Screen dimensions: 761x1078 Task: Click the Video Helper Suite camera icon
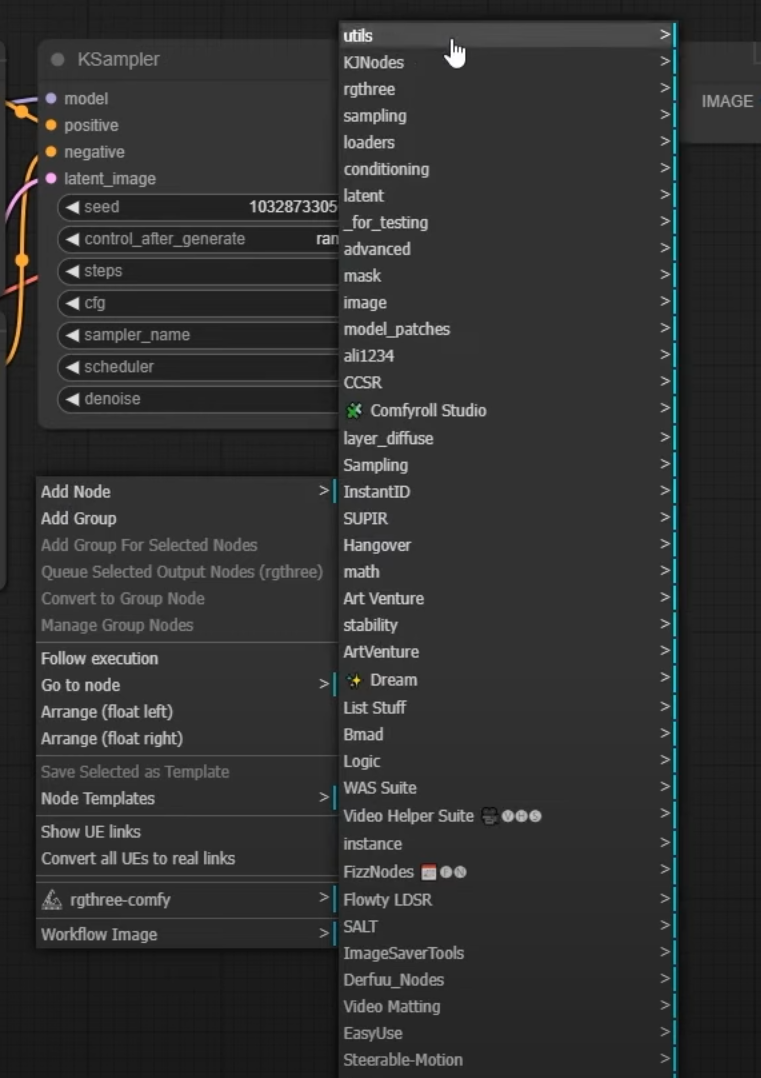tap(489, 816)
